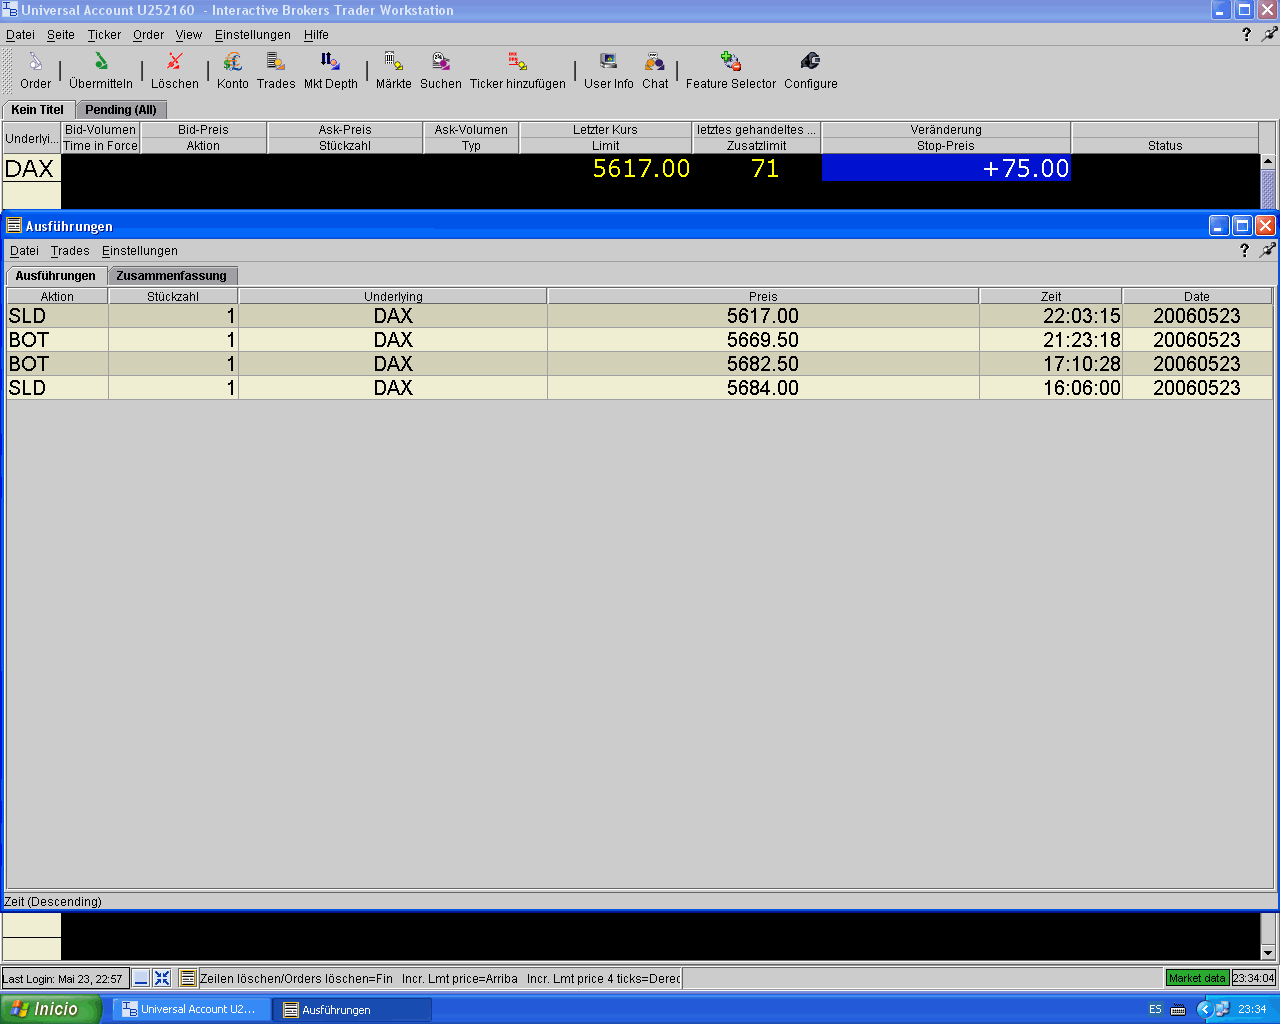The image size is (1280, 1024).
Task: Open the Trades menu in Ausführungen window
Action: (70, 251)
